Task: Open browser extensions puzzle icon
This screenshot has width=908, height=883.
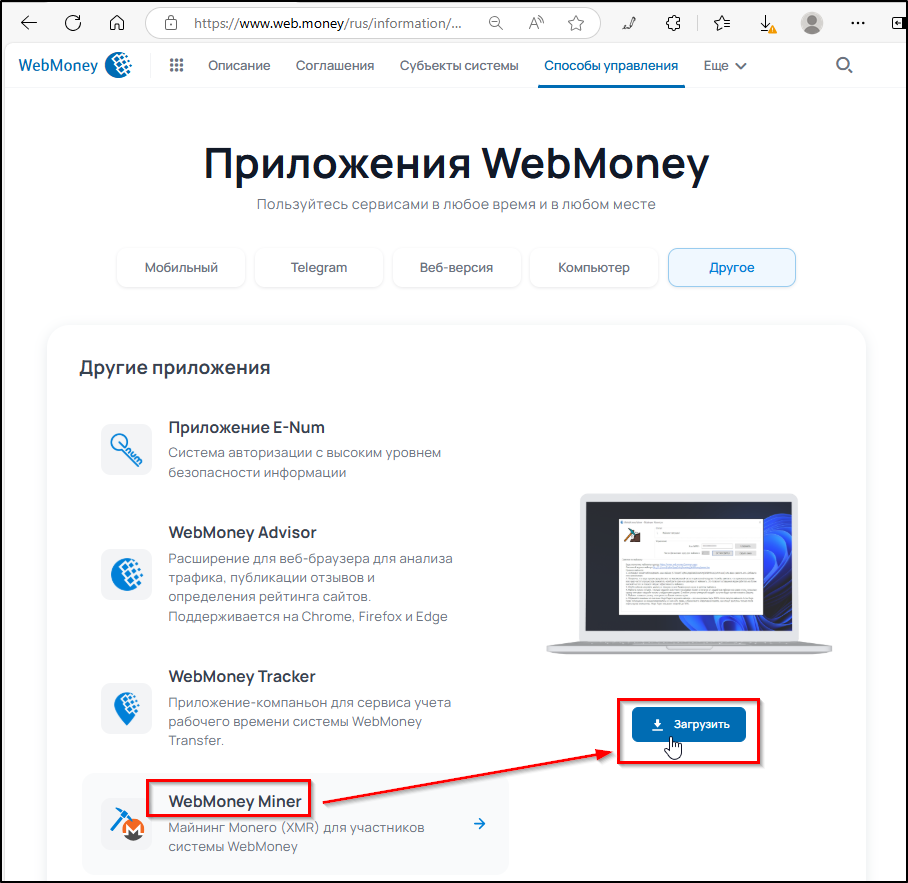Action: coord(673,23)
